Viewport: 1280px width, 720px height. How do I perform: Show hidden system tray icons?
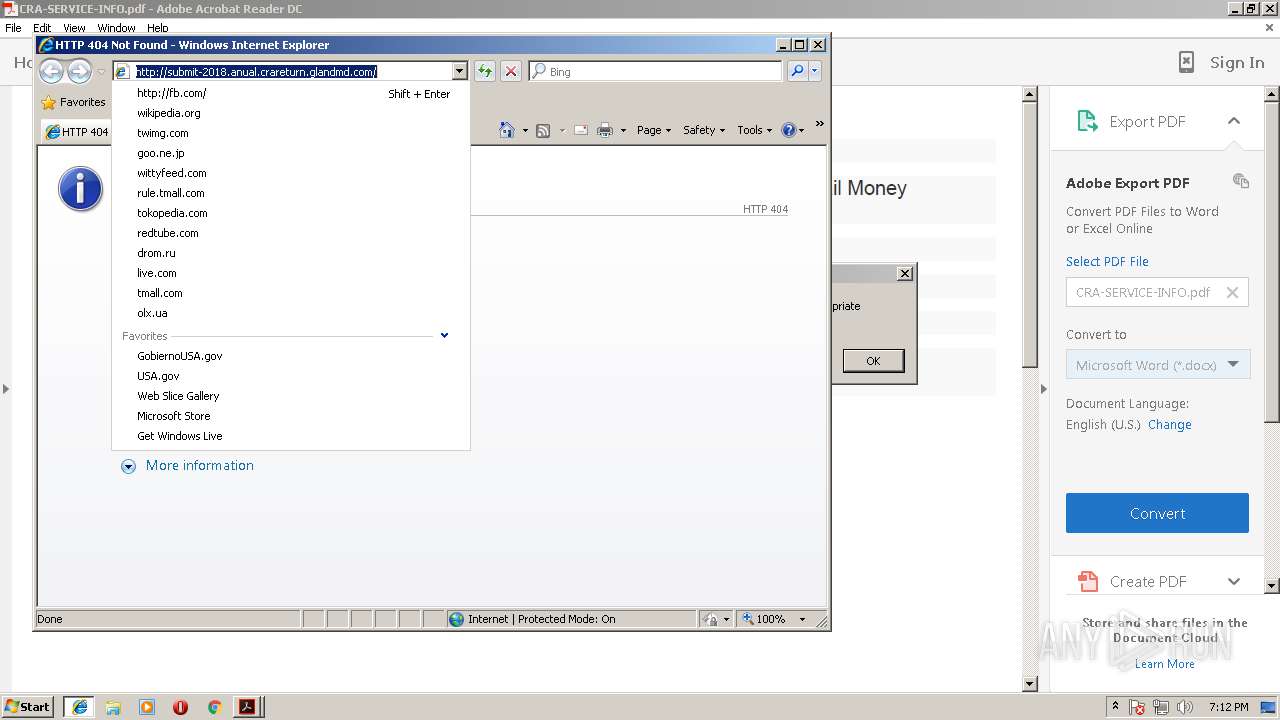pos(1115,706)
